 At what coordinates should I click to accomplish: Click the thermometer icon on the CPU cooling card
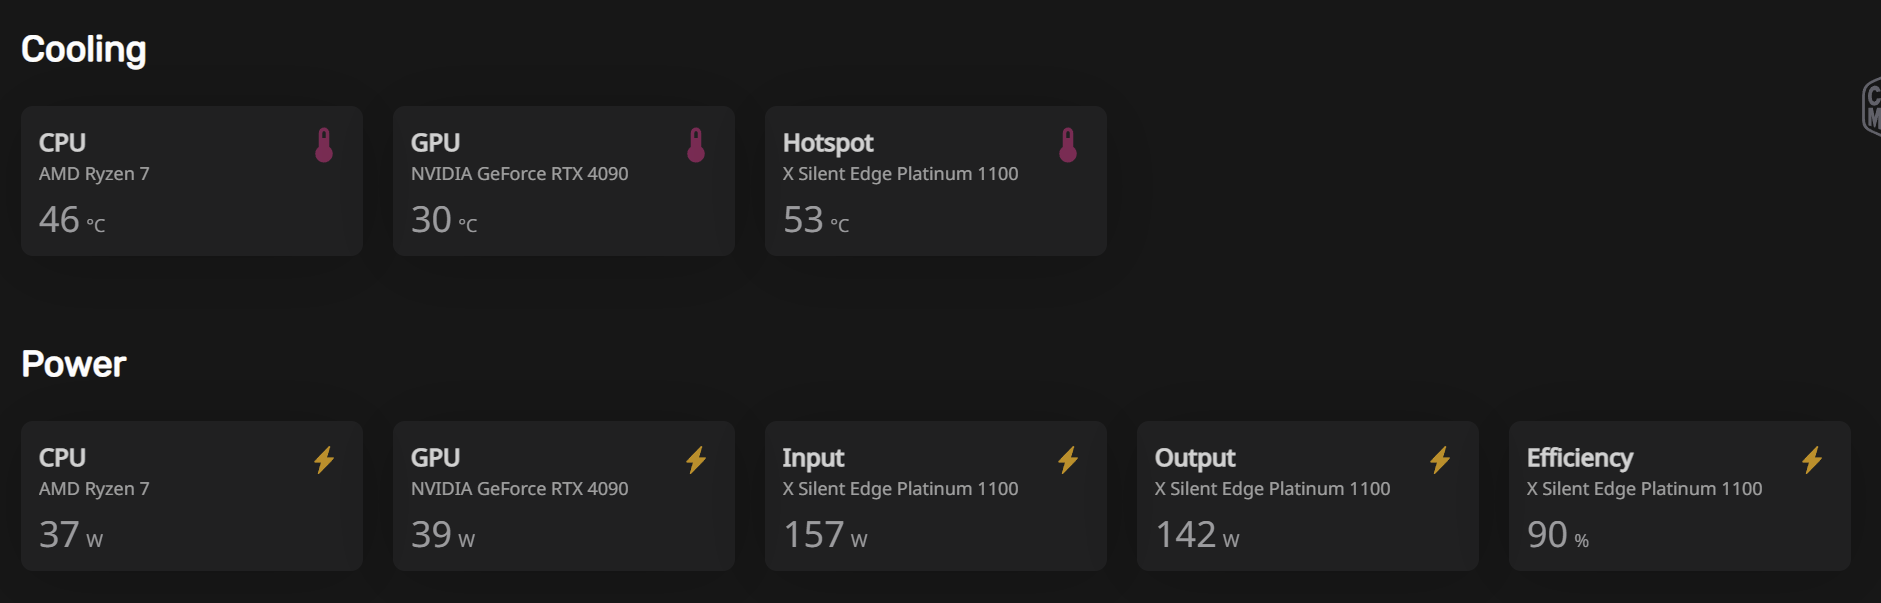[324, 145]
